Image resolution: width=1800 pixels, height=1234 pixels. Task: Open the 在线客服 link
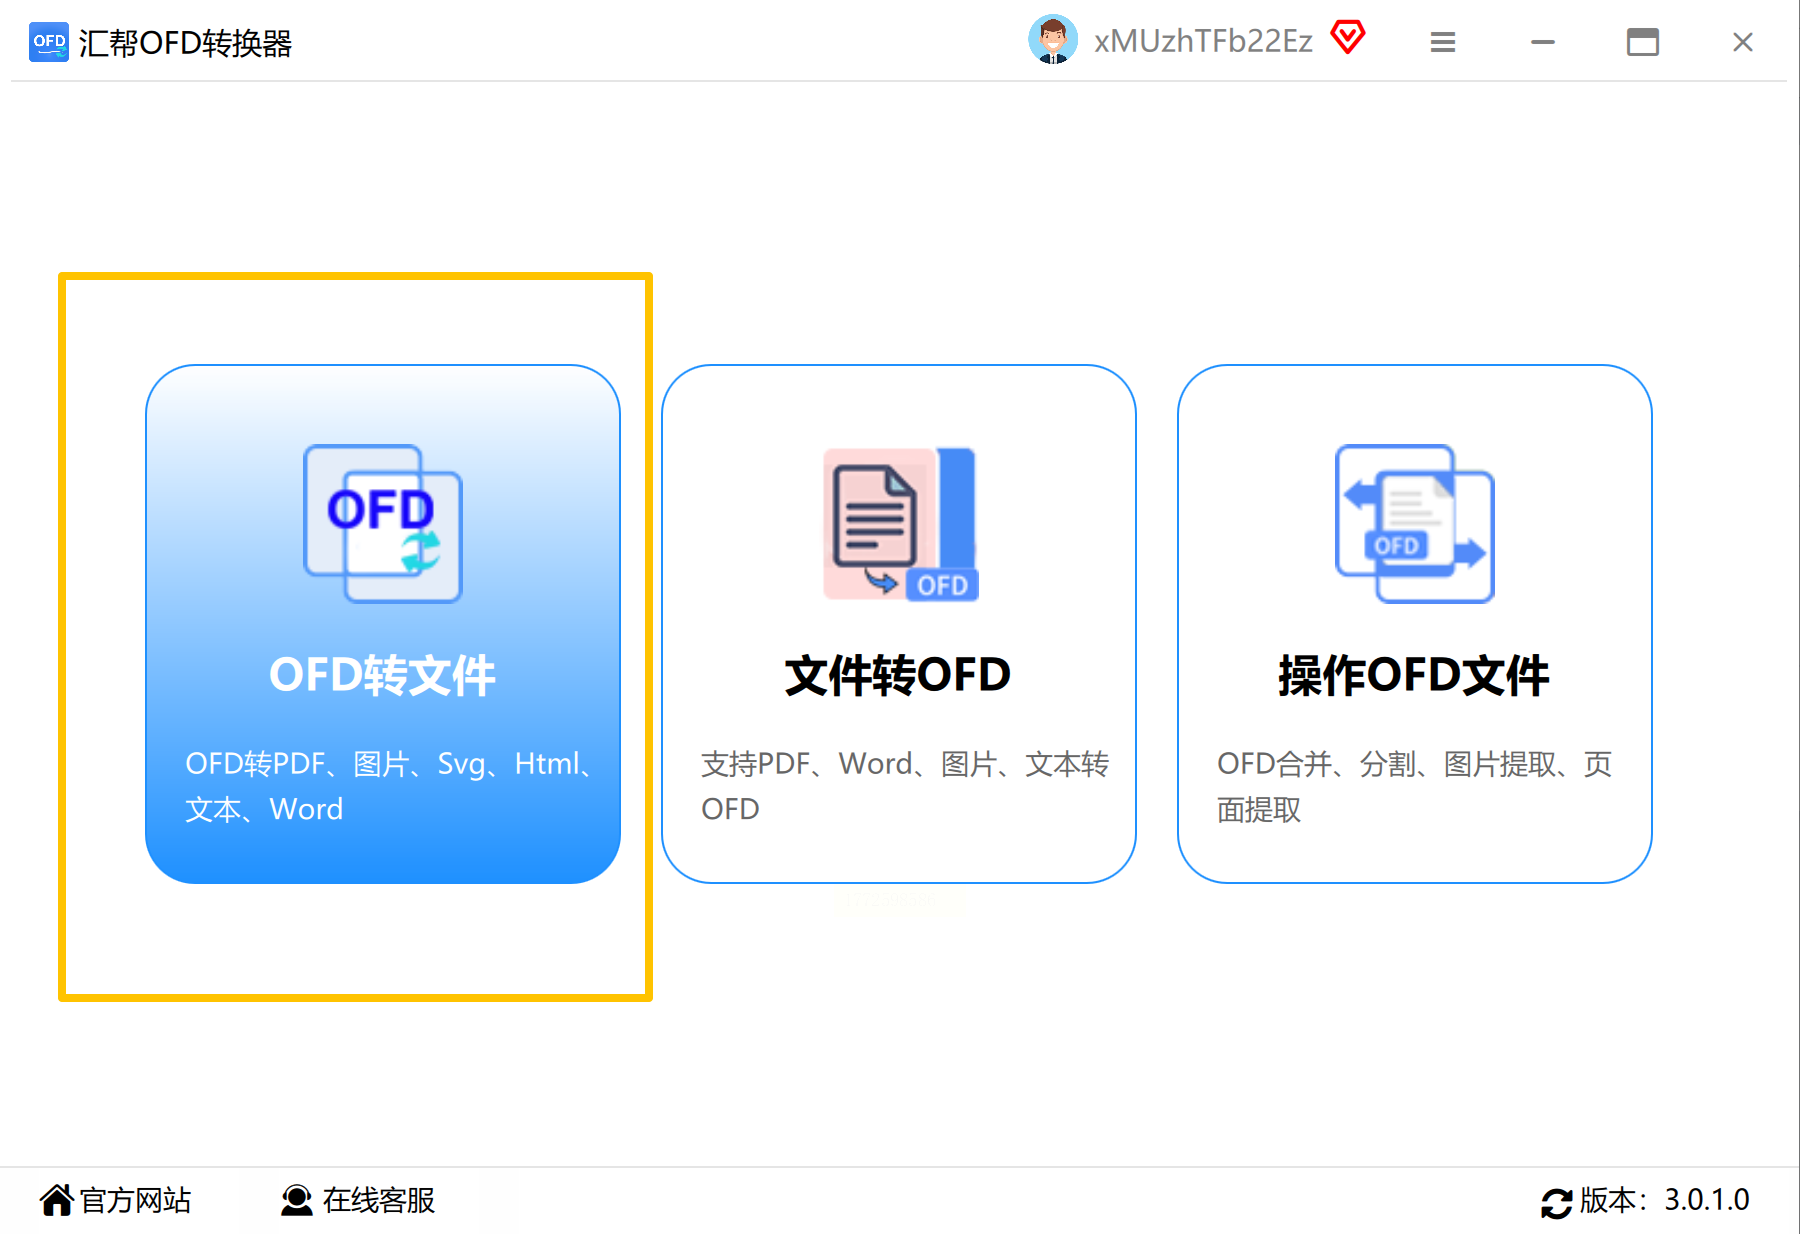click(x=379, y=1200)
